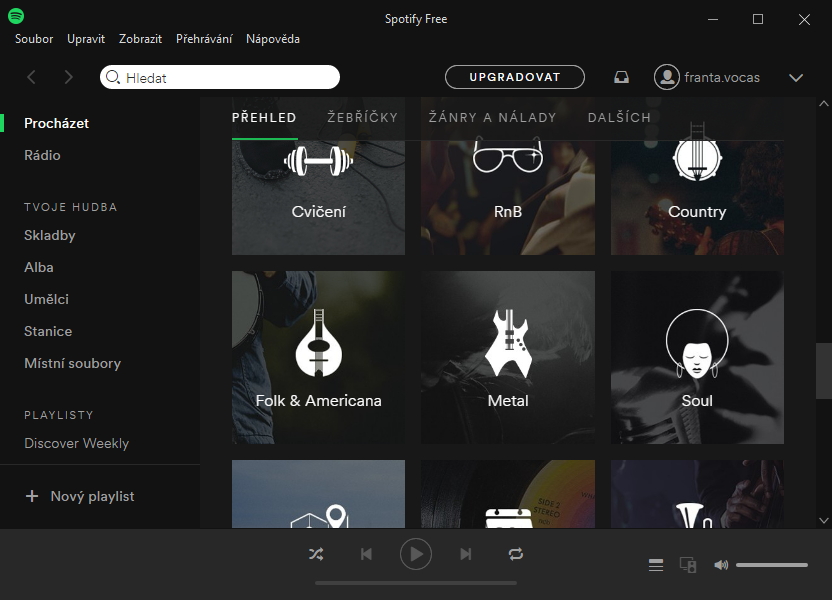The height and width of the screenshot is (600, 832).
Task: Click the search magnifier icon
Action: 112,77
